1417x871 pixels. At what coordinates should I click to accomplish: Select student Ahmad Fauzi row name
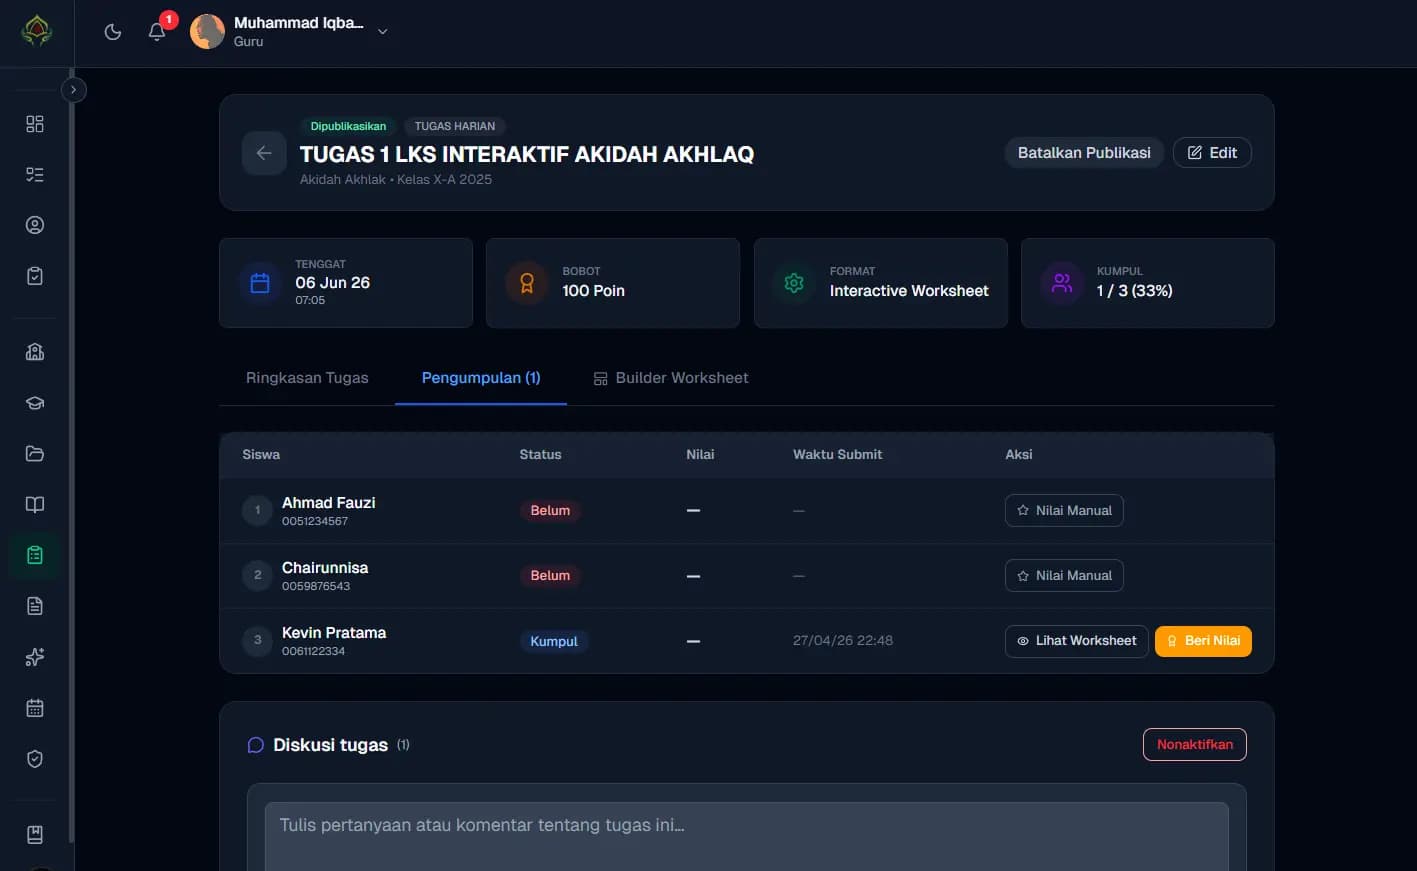tap(329, 502)
